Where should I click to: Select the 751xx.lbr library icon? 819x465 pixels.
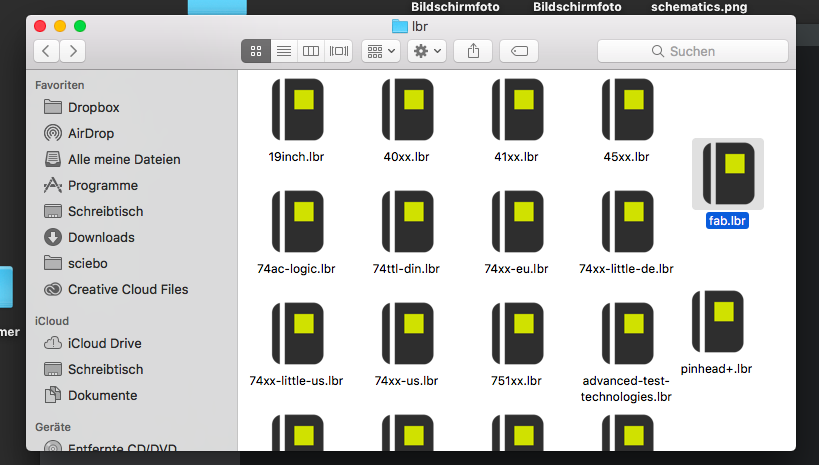(518, 333)
